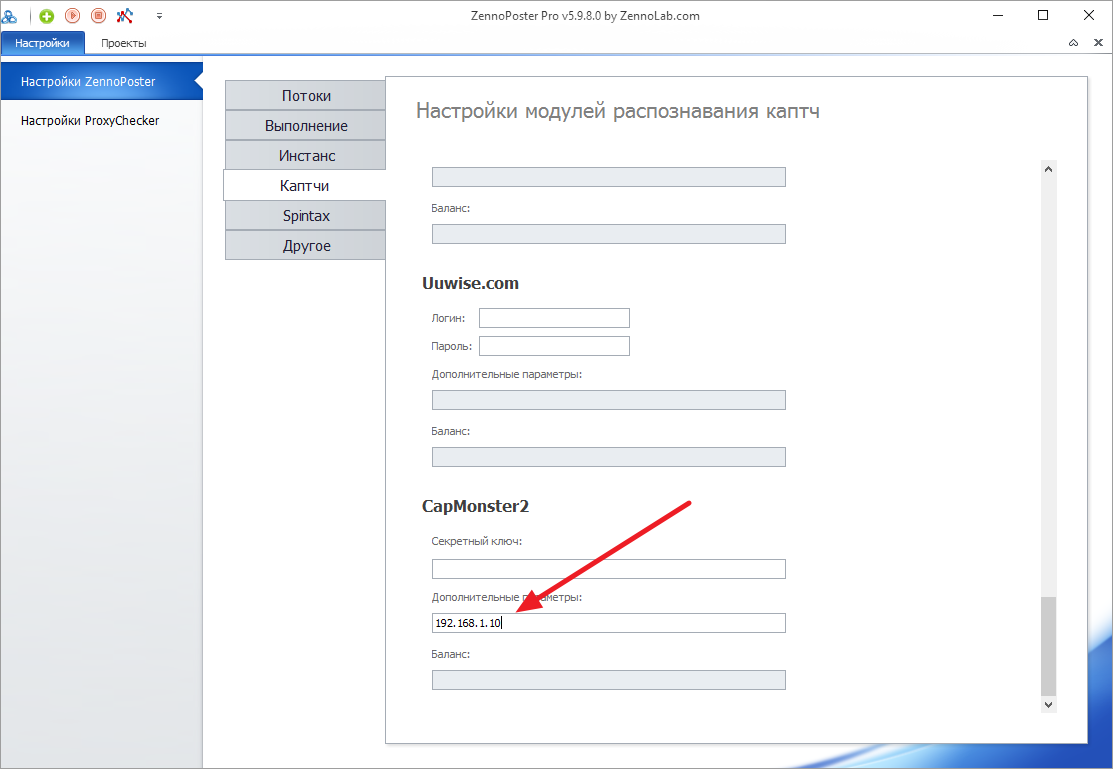
Task: Open the Другое settings section
Action: [x=305, y=246]
